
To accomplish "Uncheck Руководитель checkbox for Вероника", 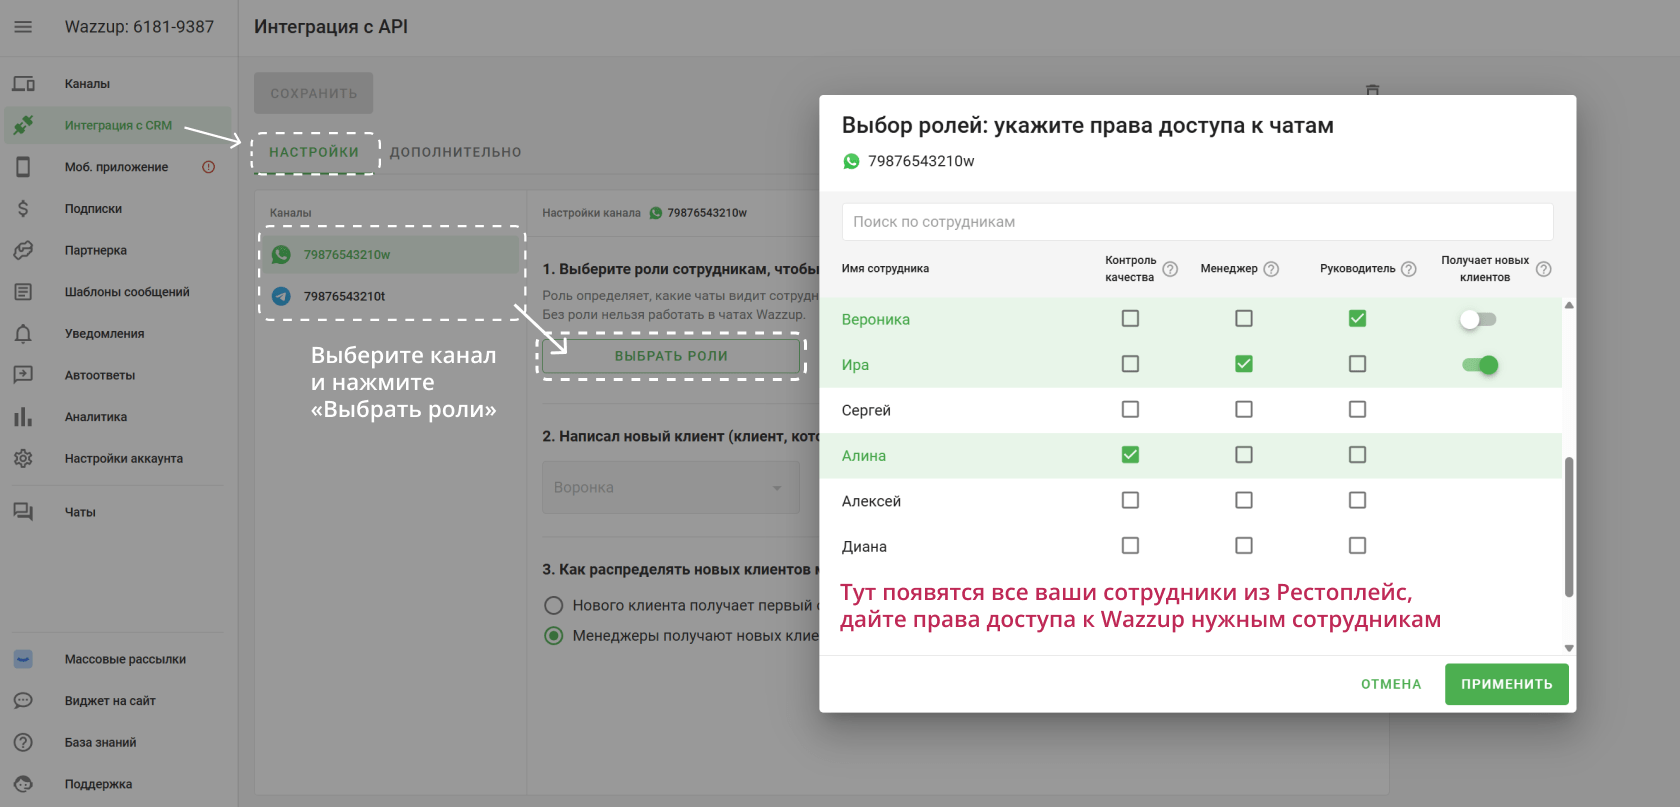I will tap(1357, 318).
